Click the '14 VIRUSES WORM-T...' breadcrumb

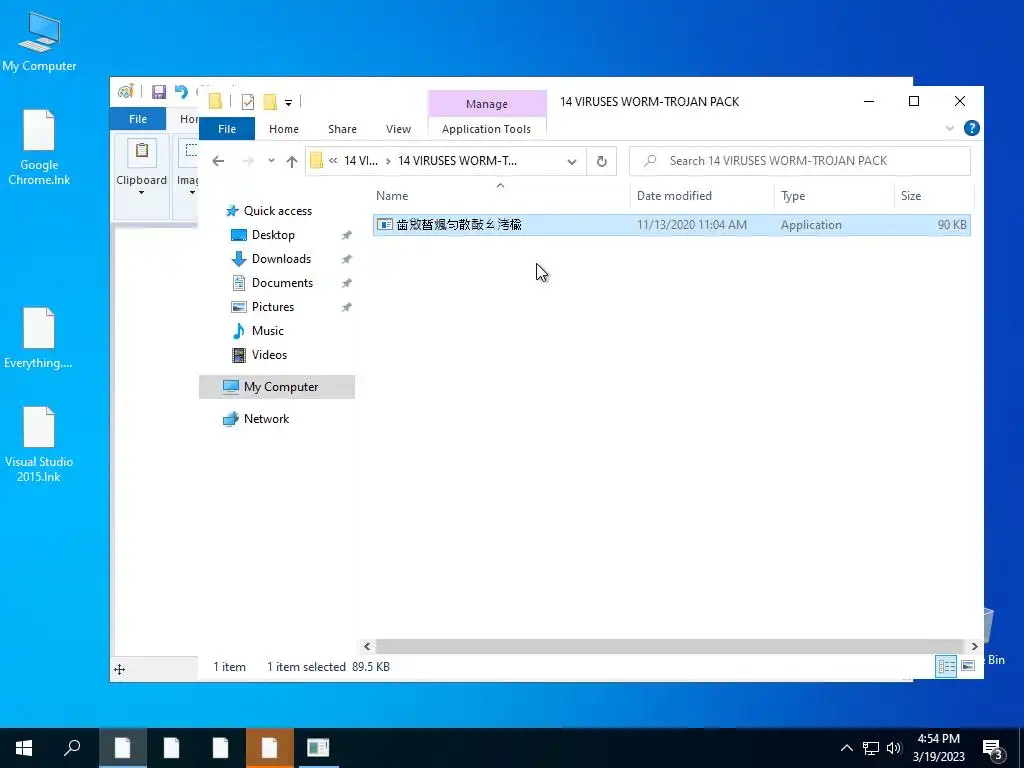457,161
